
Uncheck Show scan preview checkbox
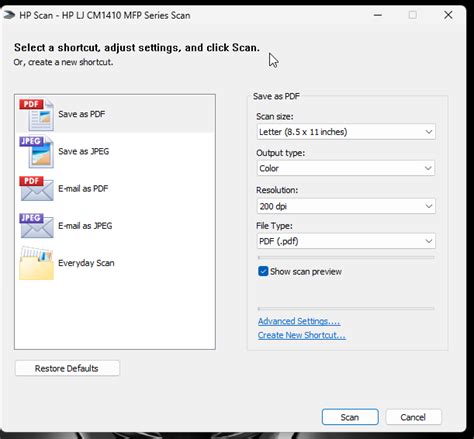tap(263, 271)
